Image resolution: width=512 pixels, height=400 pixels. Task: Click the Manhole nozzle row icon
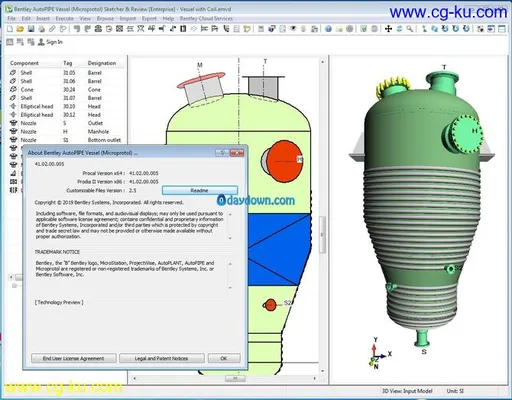click(x=13, y=131)
